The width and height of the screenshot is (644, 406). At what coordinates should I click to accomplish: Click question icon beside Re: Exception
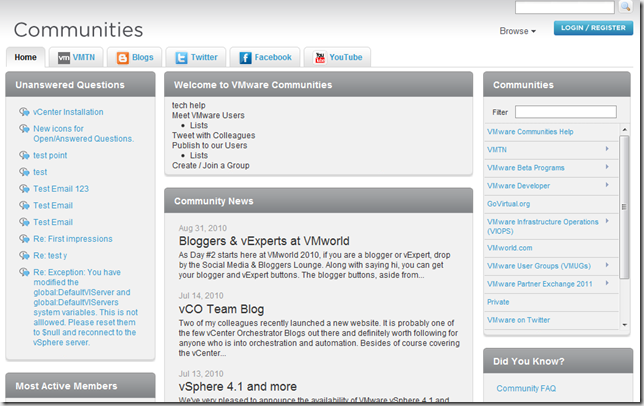24,272
